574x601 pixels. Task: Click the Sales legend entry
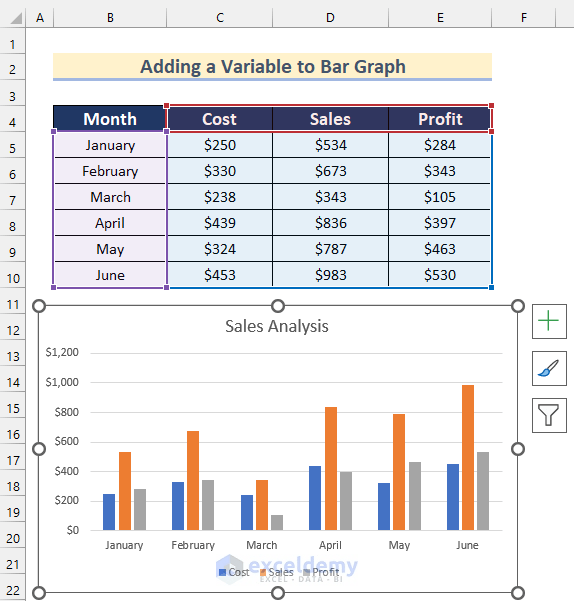click(277, 572)
